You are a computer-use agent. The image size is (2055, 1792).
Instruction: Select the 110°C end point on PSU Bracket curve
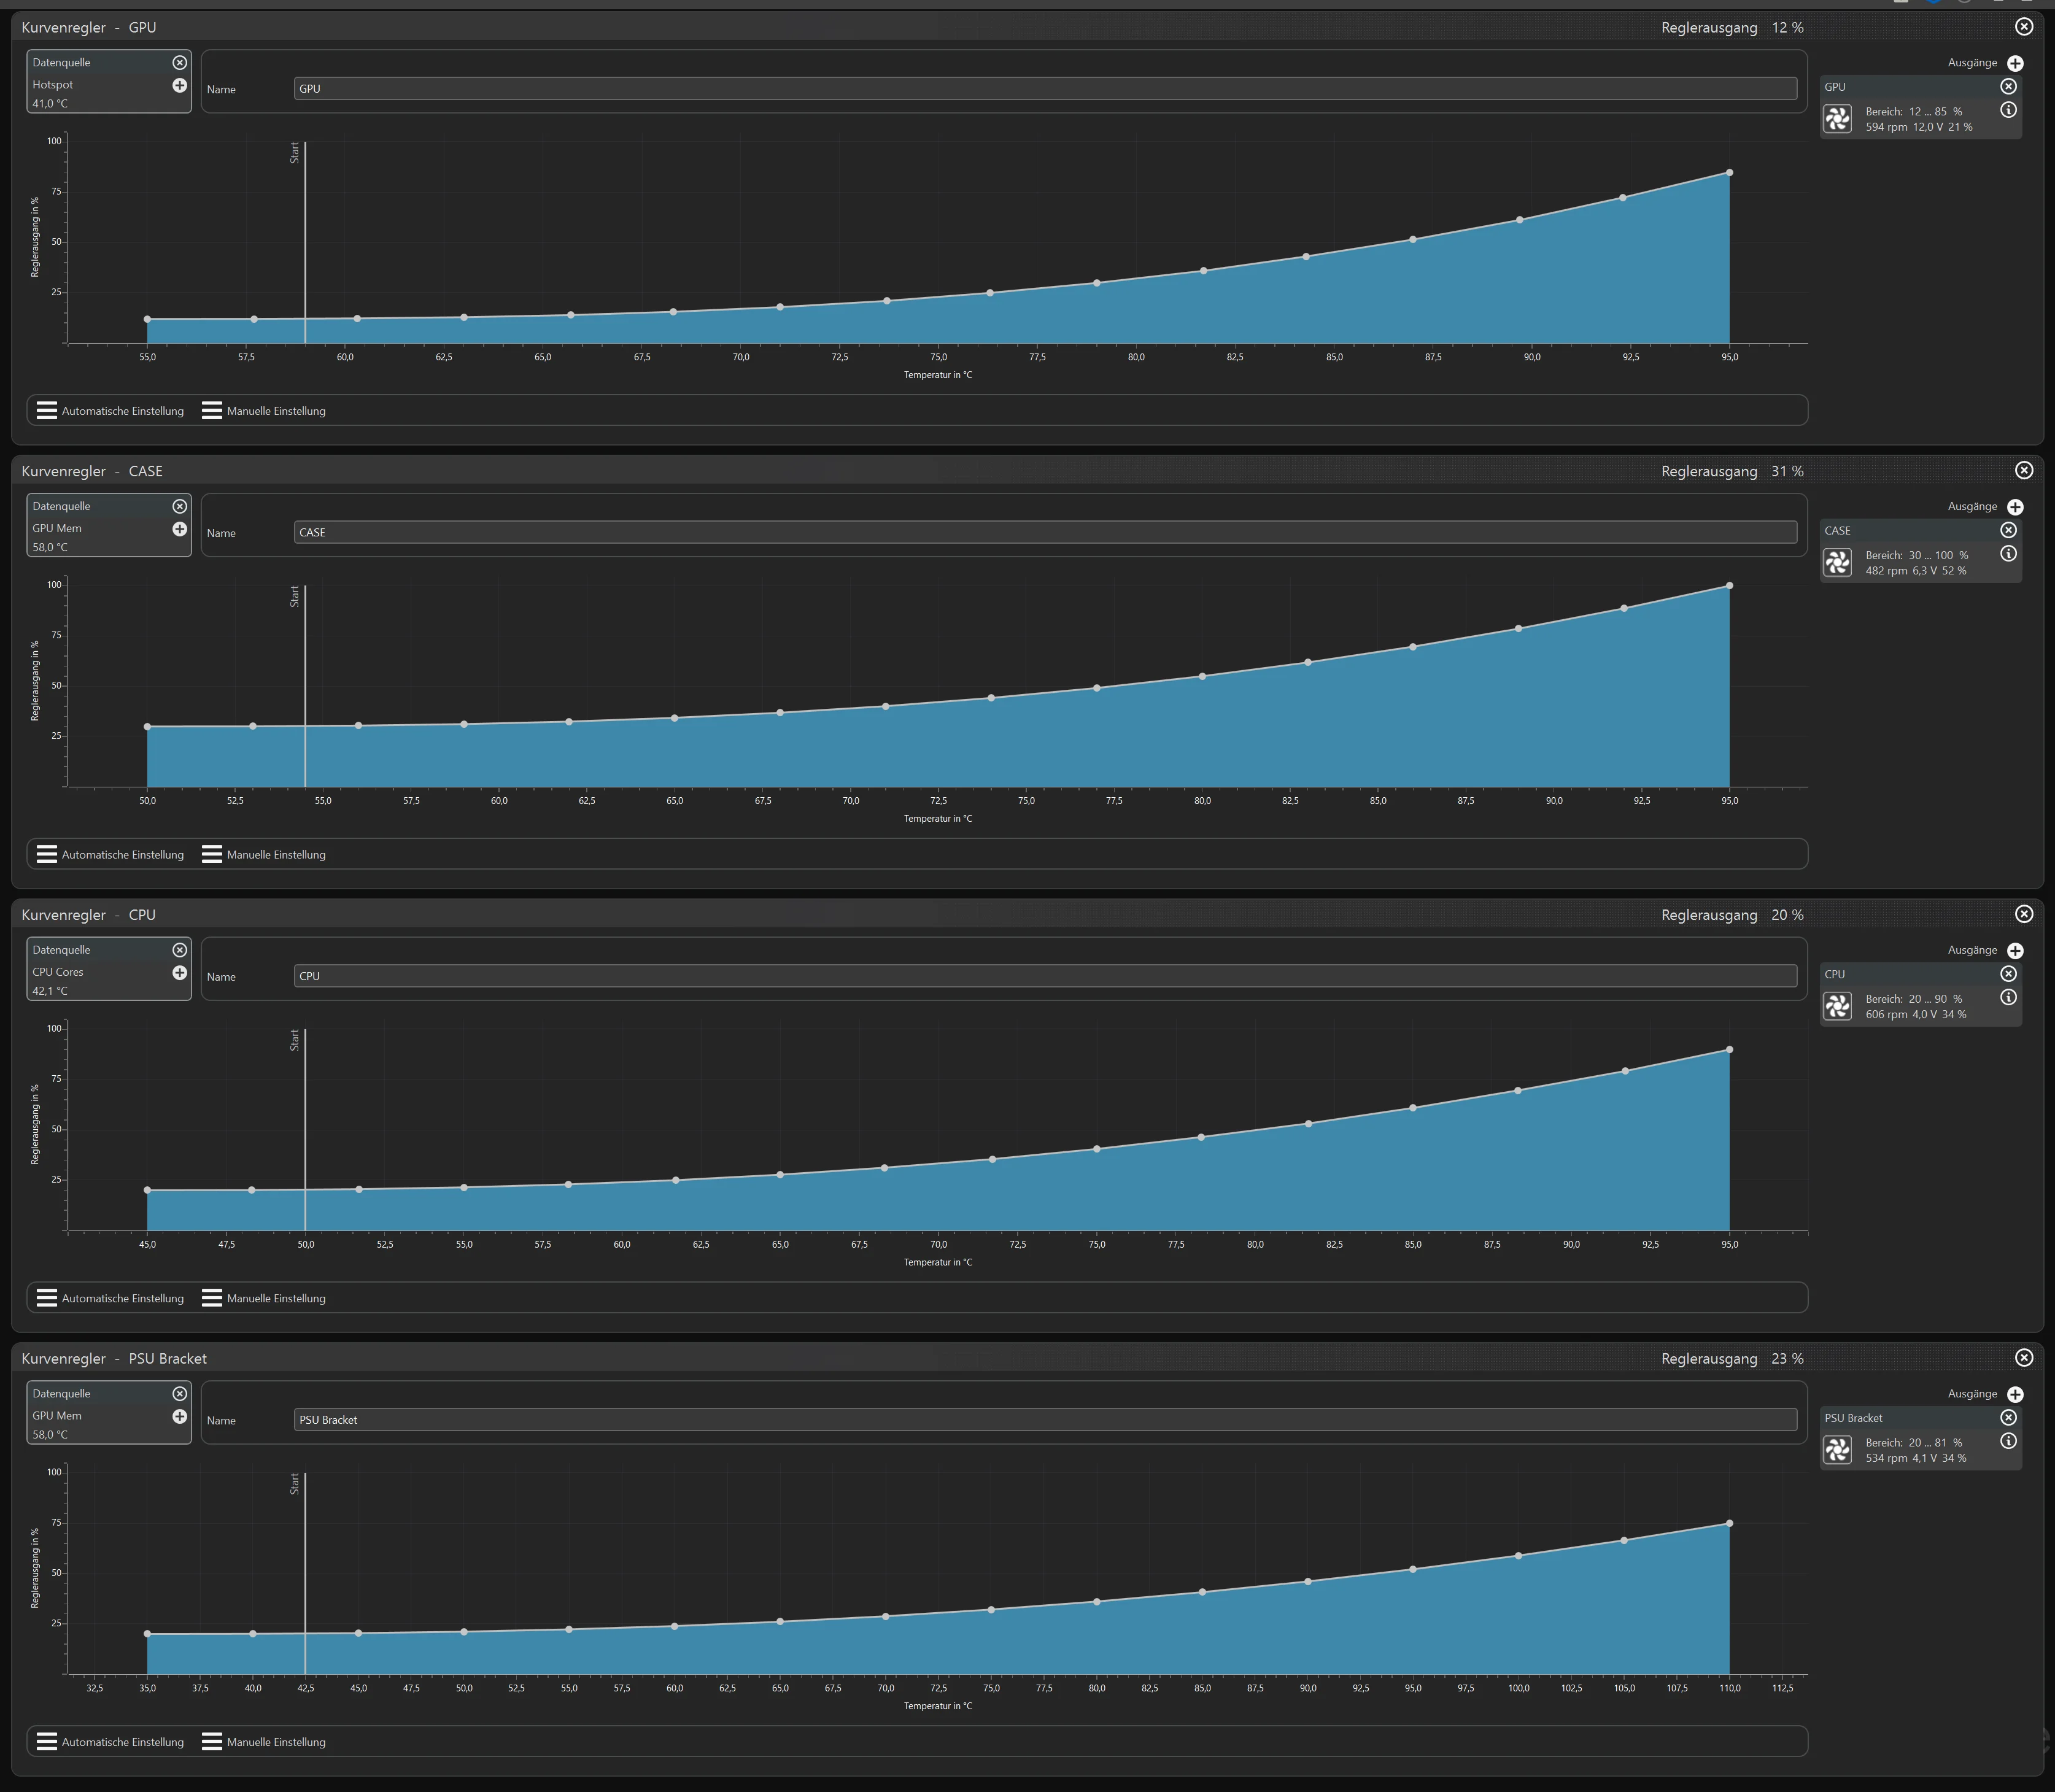pyautogui.click(x=1730, y=1524)
